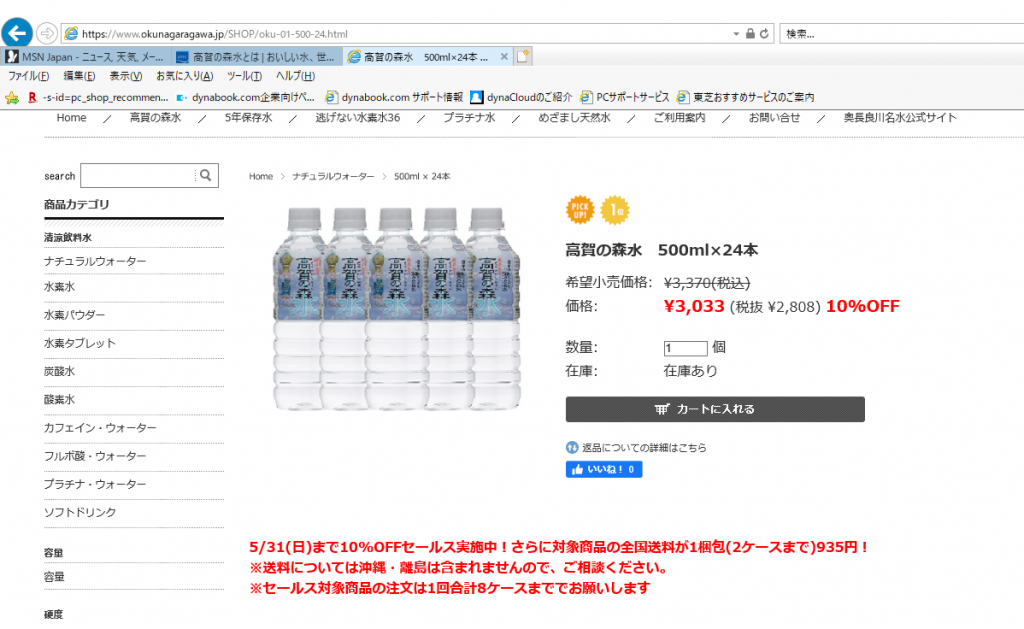Click the water bottles product image
The height and width of the screenshot is (629, 1024).
click(x=396, y=308)
